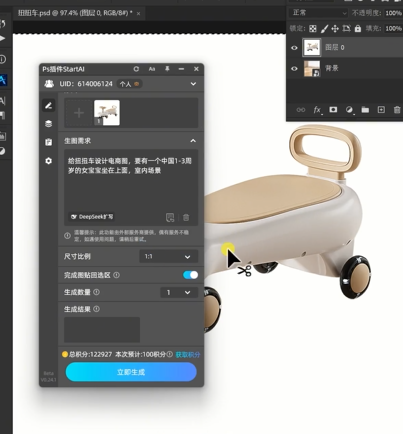Select the 图层 0 layer thumbnail

coord(312,47)
